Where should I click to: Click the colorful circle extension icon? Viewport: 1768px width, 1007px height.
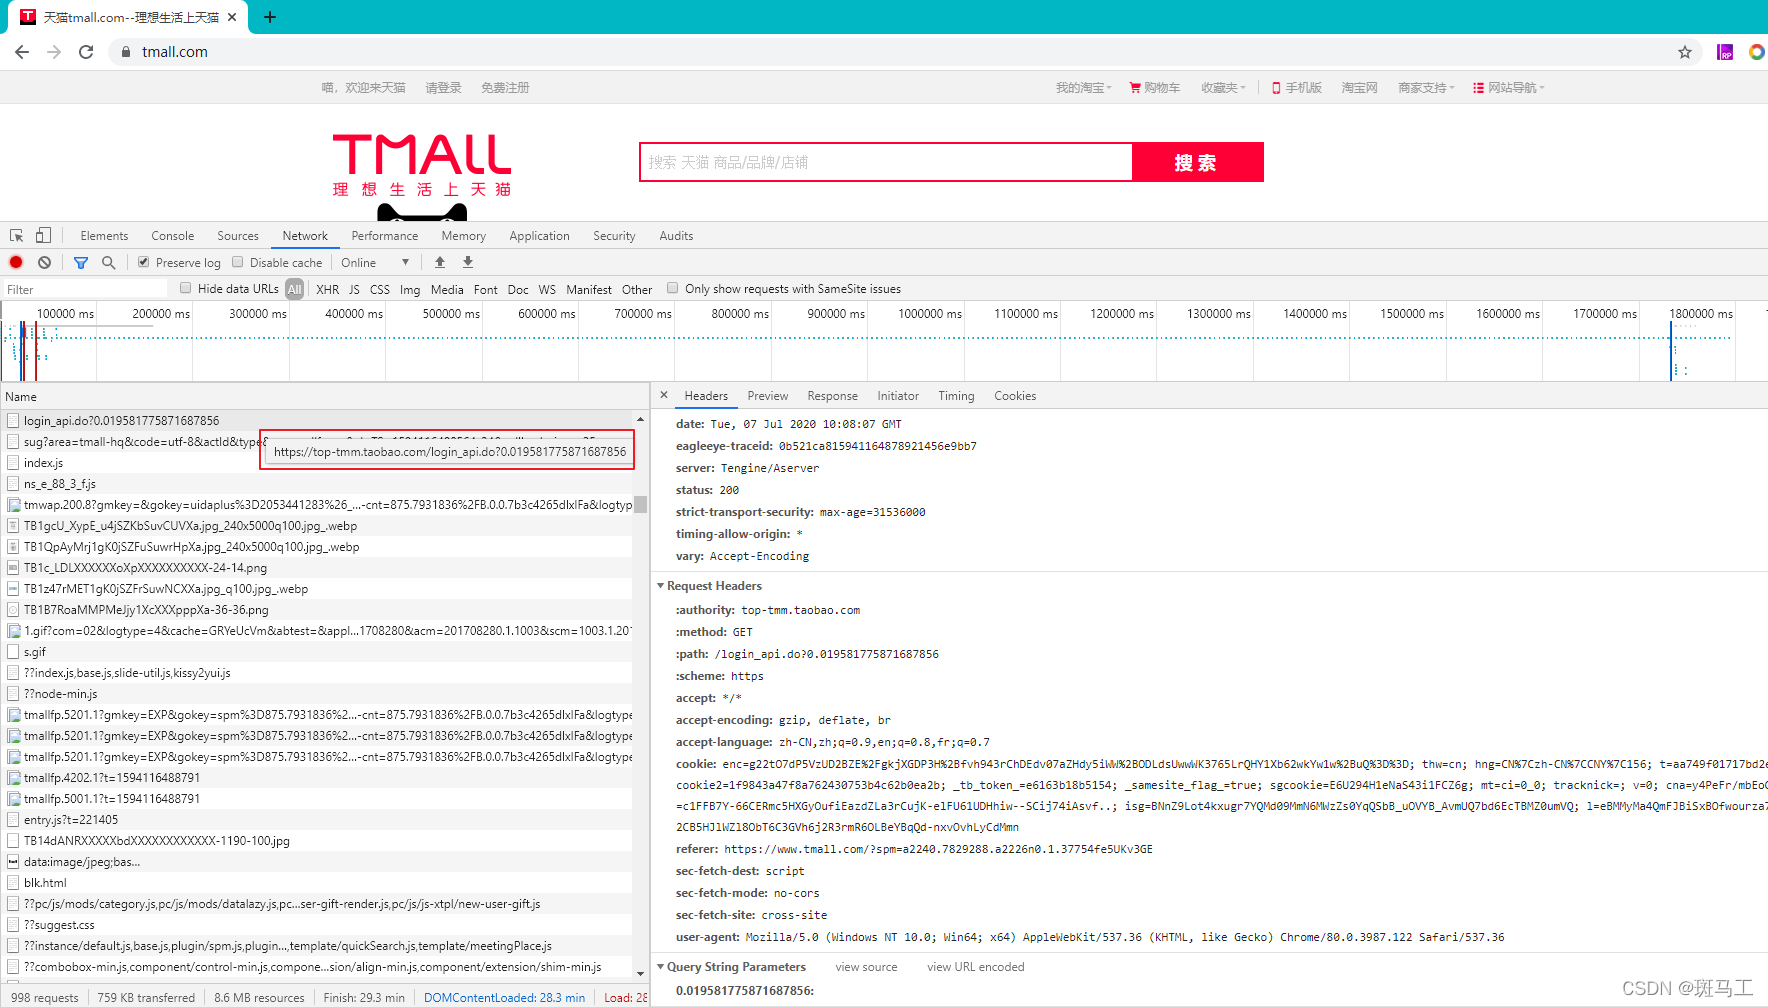pyautogui.click(x=1757, y=52)
